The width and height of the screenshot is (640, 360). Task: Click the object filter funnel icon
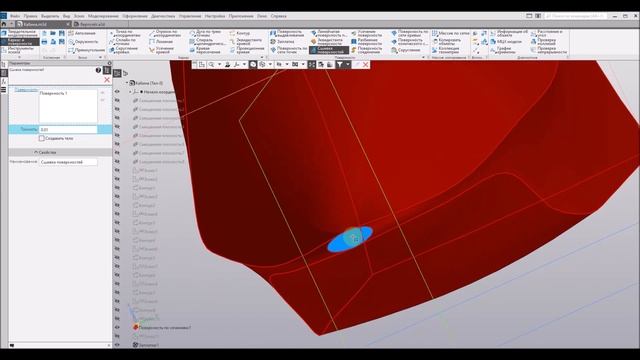click(x=340, y=64)
